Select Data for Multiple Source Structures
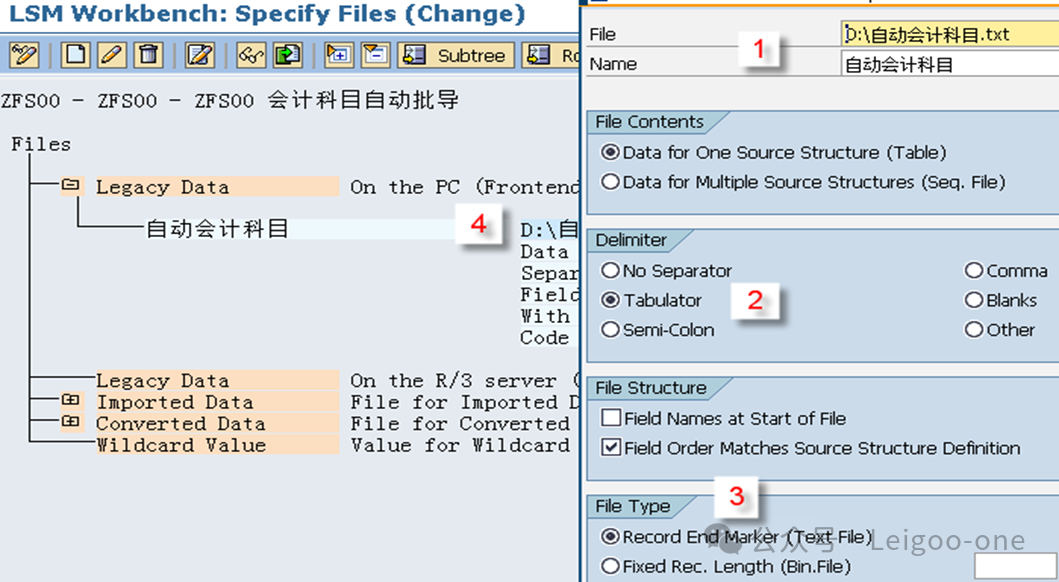This screenshot has width=1059, height=582. 611,182
